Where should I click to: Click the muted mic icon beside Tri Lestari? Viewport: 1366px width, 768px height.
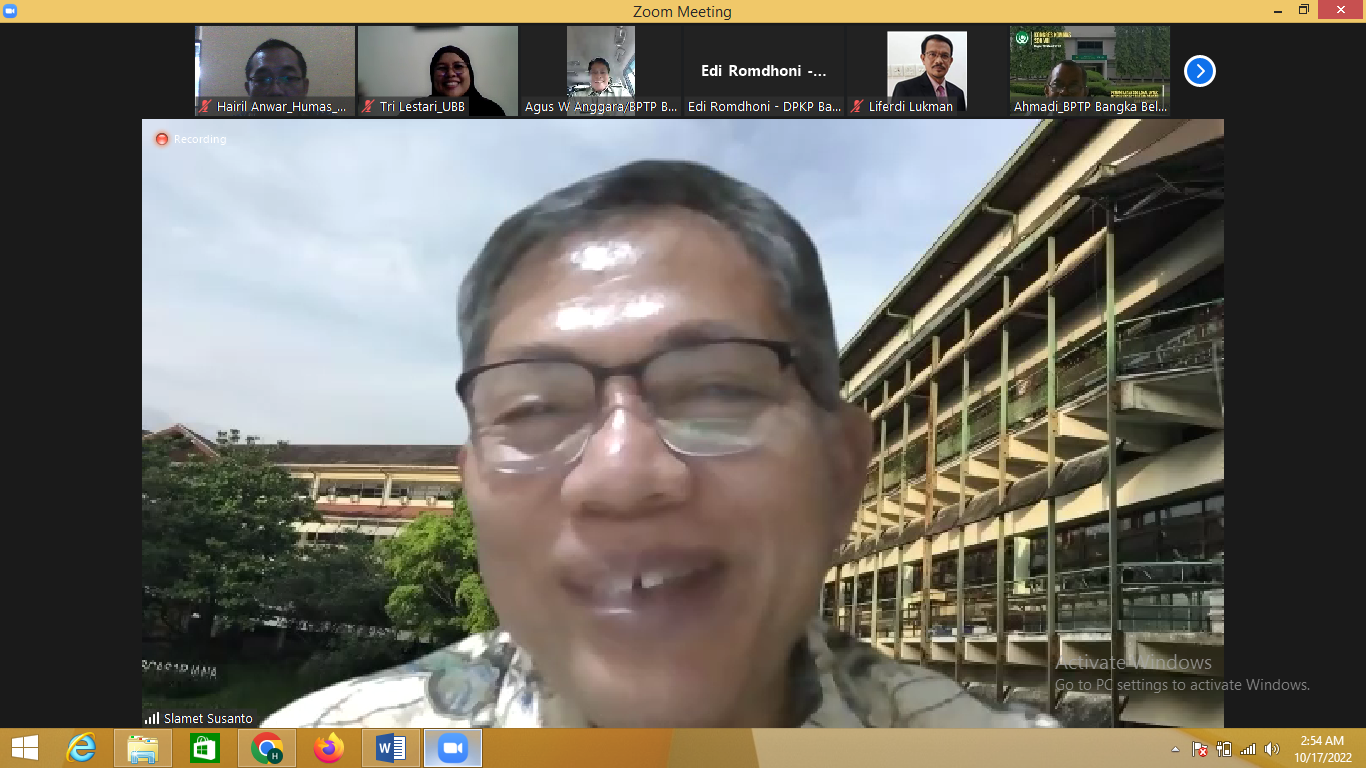[368, 106]
